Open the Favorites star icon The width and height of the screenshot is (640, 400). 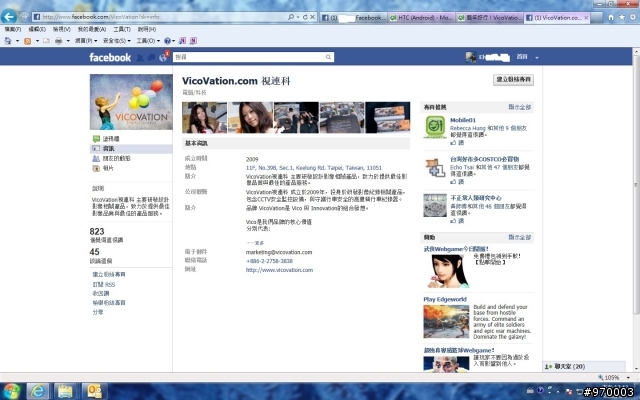pyautogui.click(x=622, y=17)
